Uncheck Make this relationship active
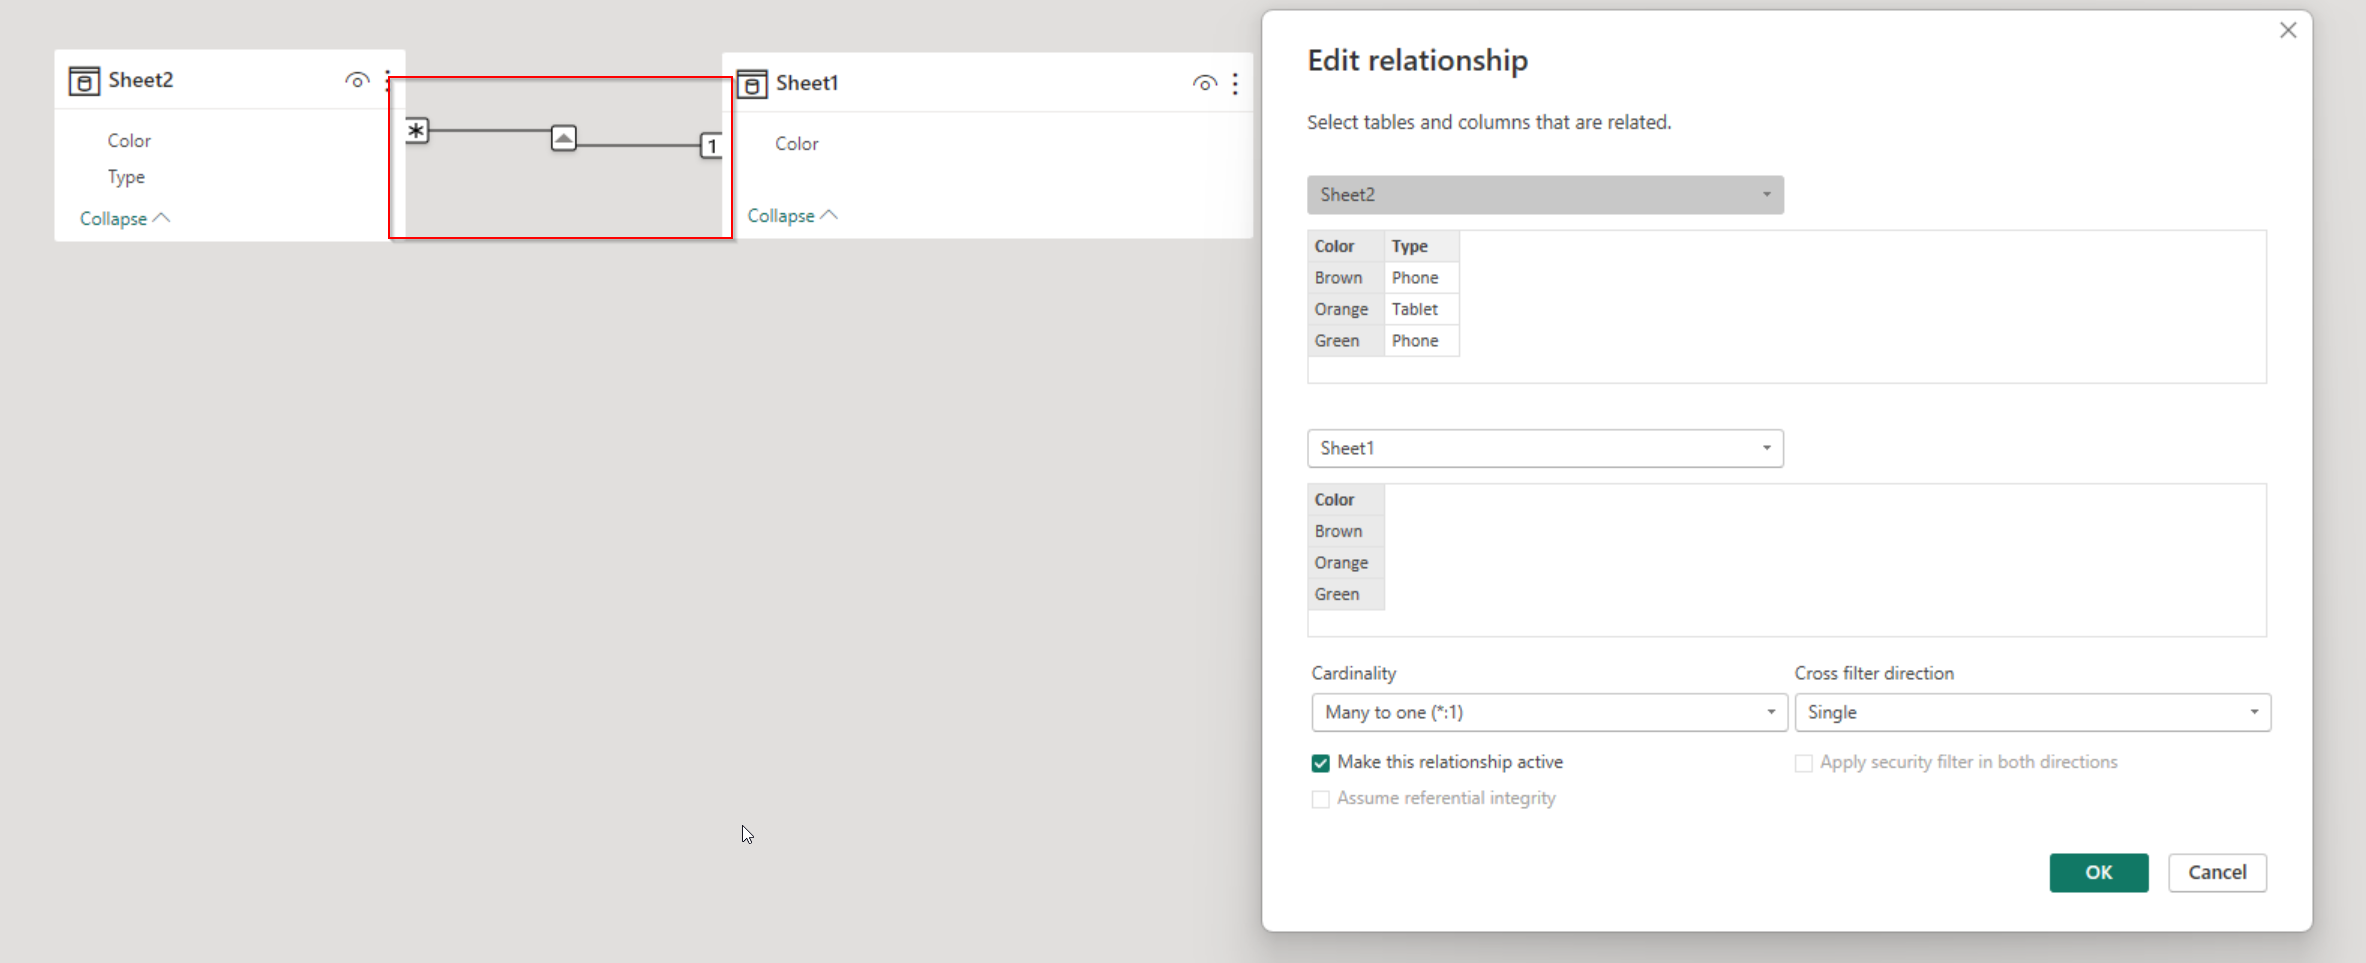 (x=1321, y=763)
